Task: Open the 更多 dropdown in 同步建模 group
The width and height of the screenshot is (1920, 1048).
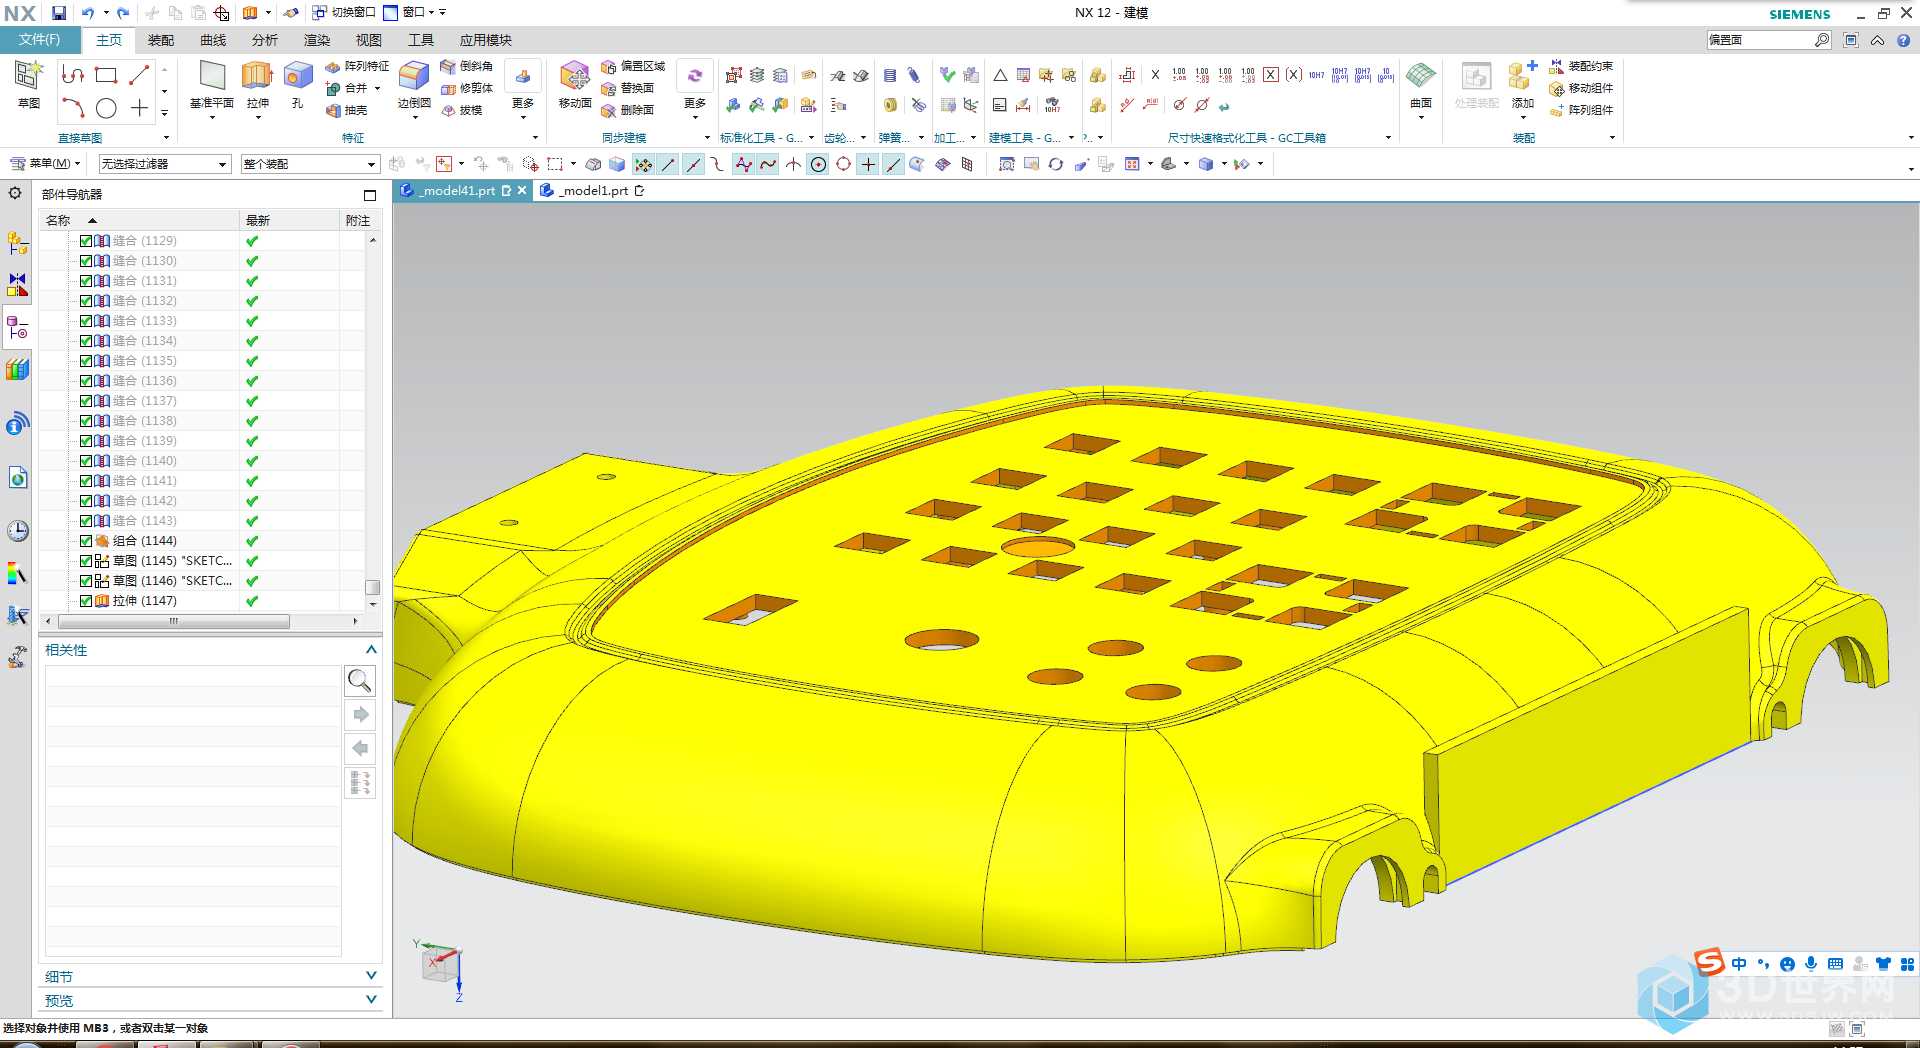Action: (695, 90)
